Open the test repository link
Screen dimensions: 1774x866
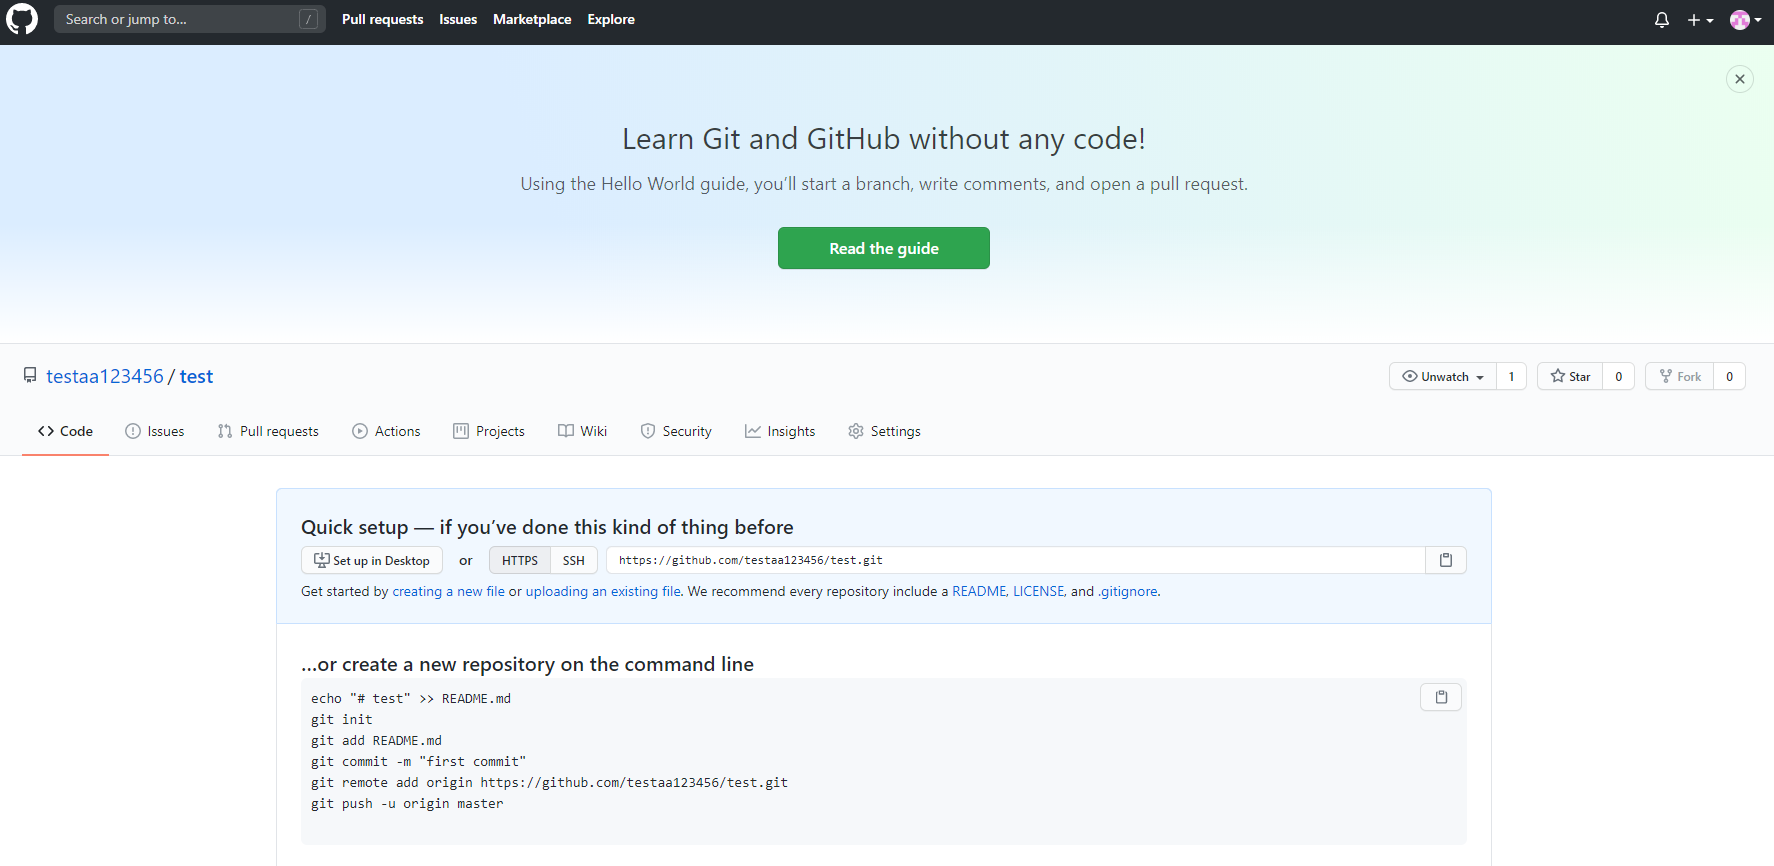196,376
